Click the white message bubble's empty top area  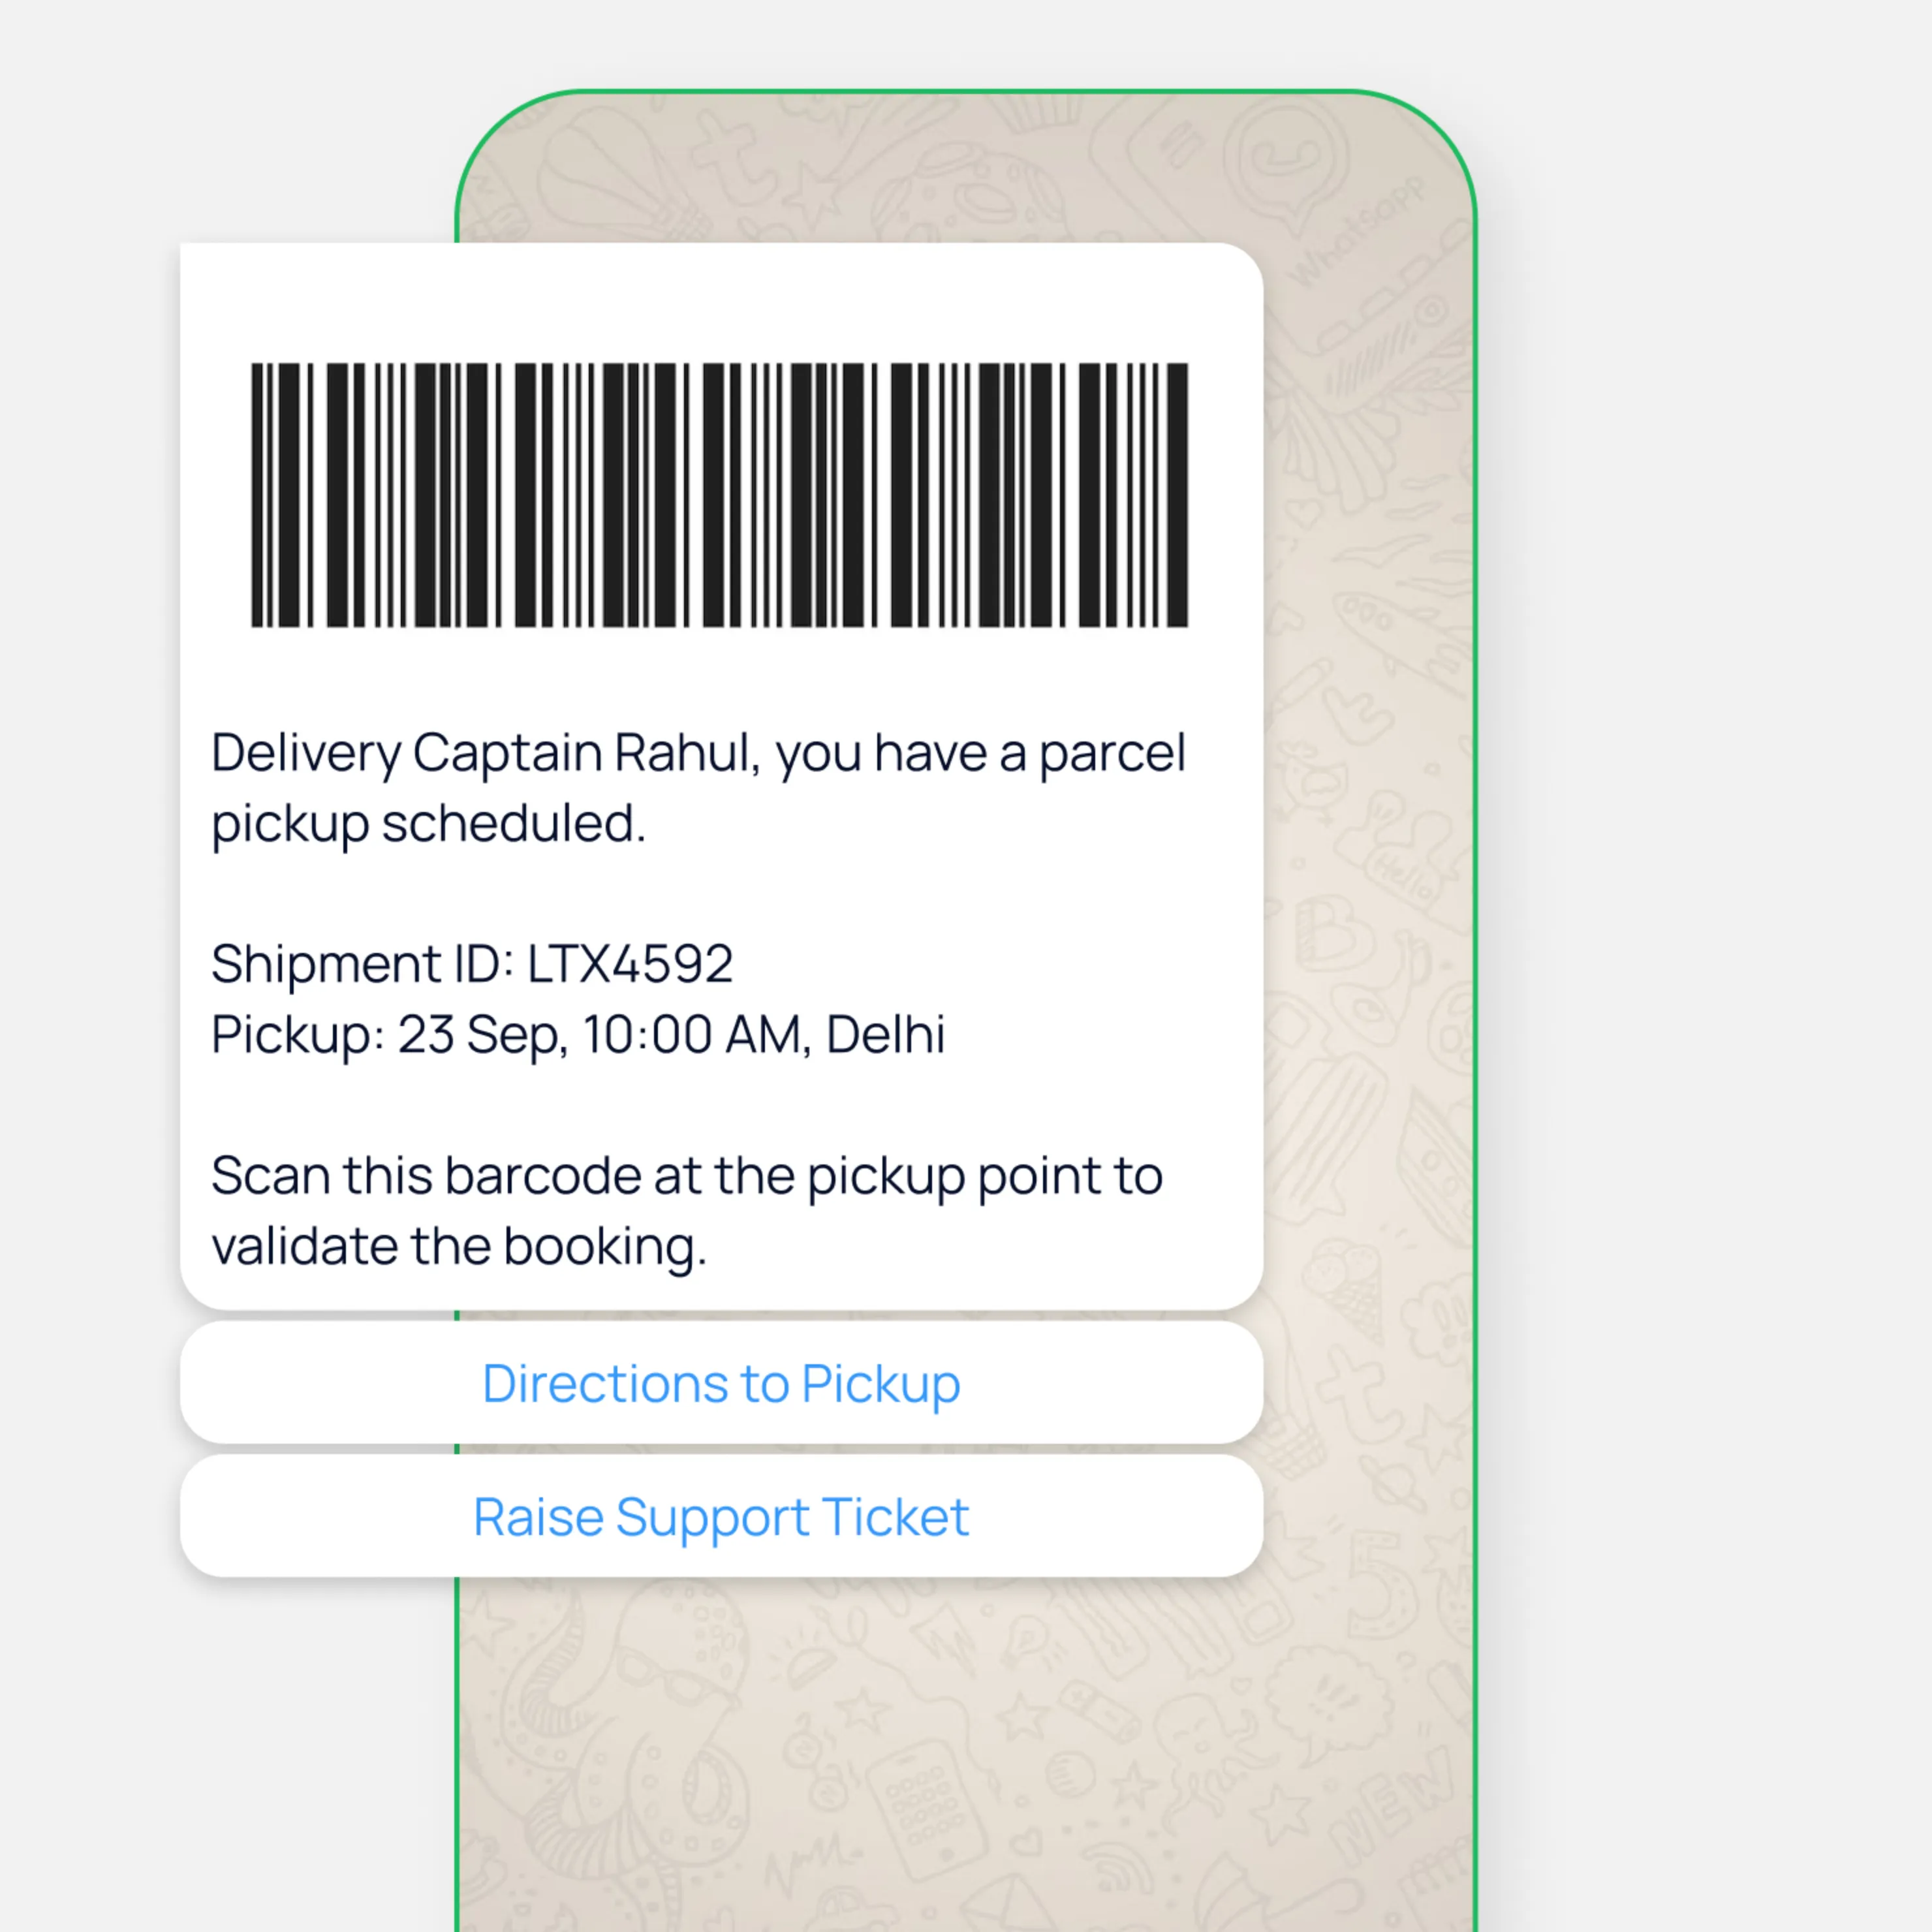tap(721, 300)
